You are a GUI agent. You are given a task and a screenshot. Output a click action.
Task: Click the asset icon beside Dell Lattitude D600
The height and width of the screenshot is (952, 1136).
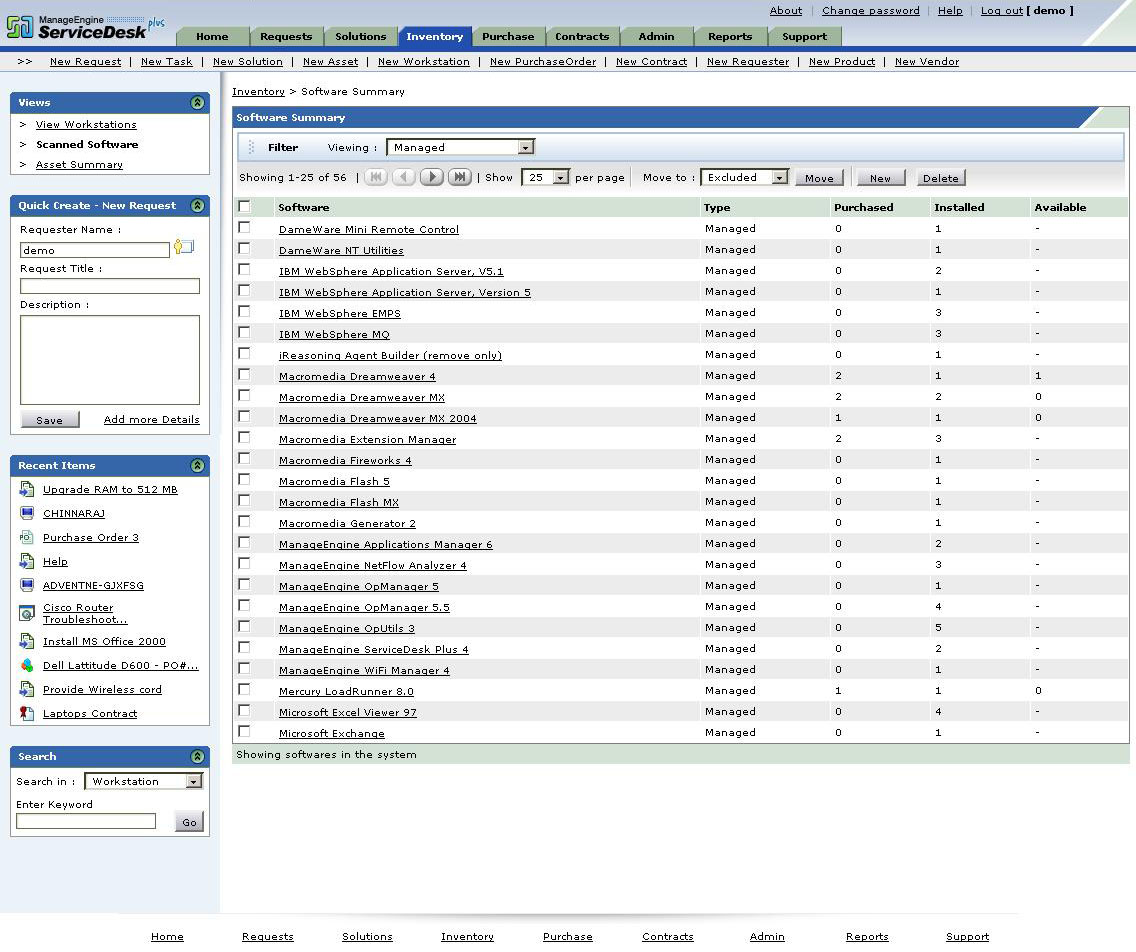pyautogui.click(x=26, y=666)
